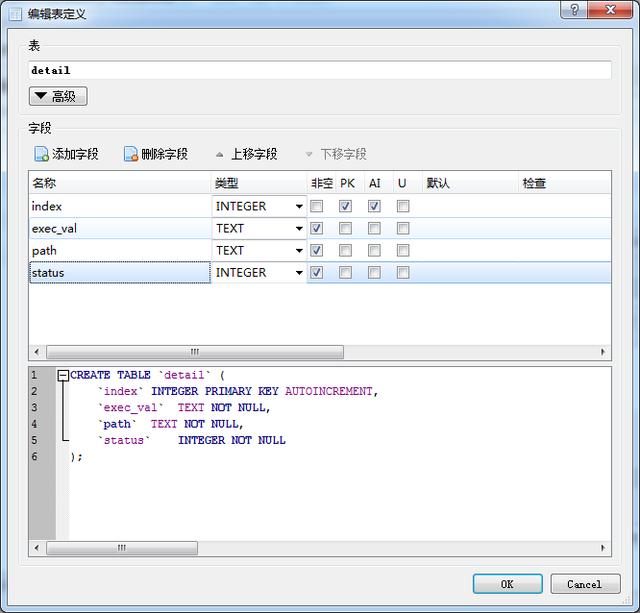
Task: Uncheck 非空 for the status field
Action: click(316, 272)
